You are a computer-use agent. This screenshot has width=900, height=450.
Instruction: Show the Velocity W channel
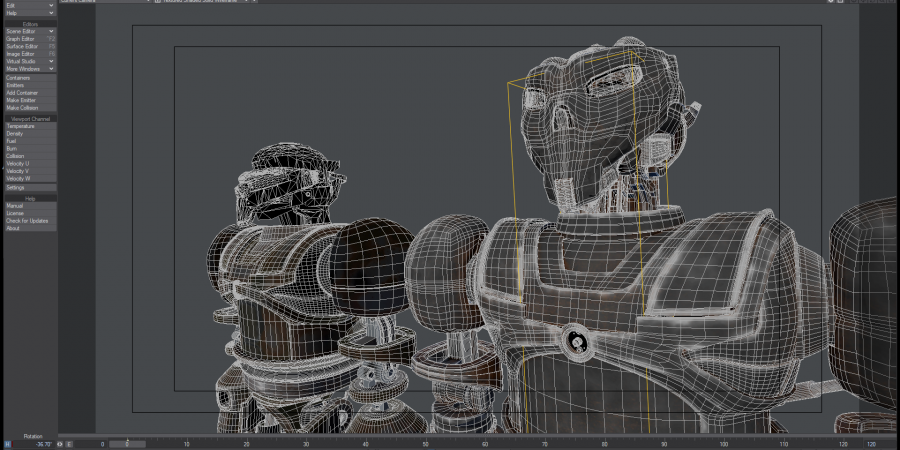click(x=30, y=178)
